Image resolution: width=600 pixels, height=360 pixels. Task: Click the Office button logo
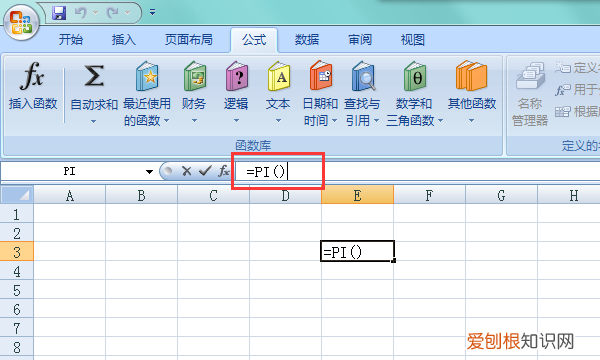click(x=21, y=22)
